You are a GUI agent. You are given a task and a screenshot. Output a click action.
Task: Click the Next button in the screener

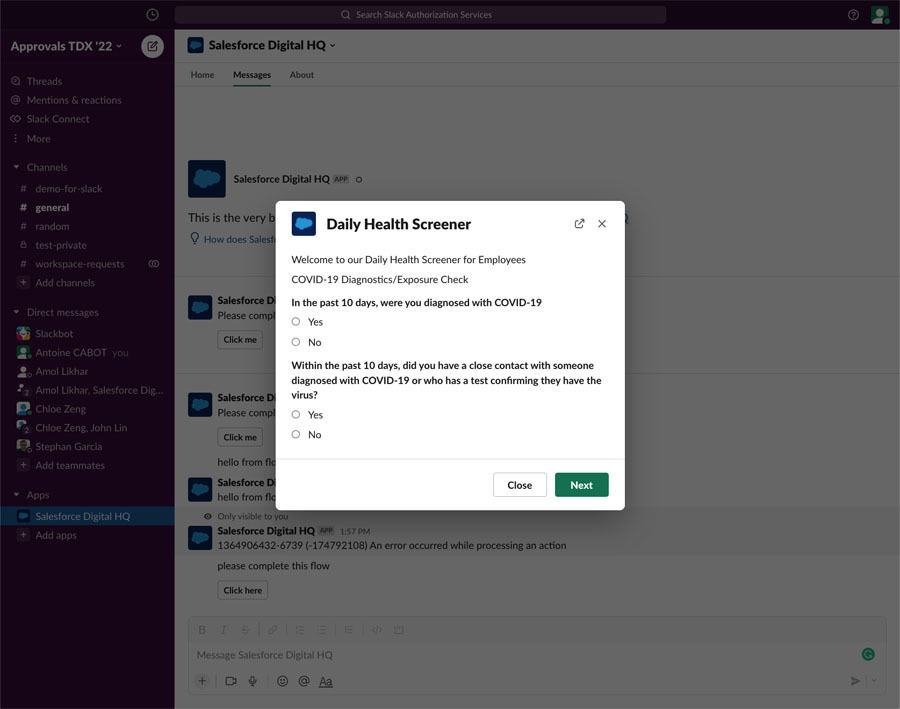581,485
